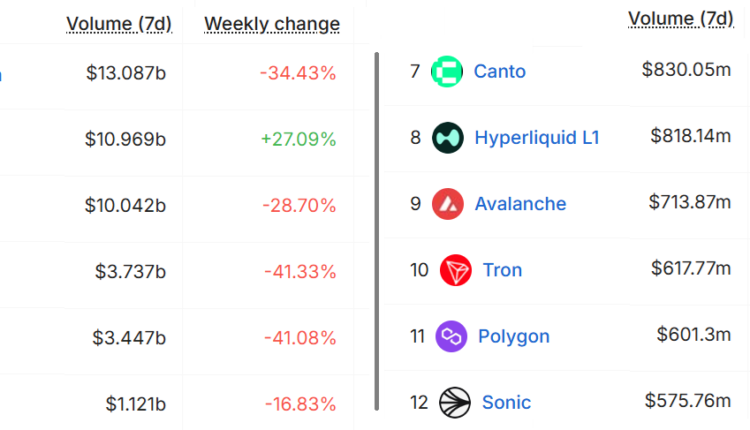Open the Canto chain link
Screen dimensions: 750x430
pos(499,72)
